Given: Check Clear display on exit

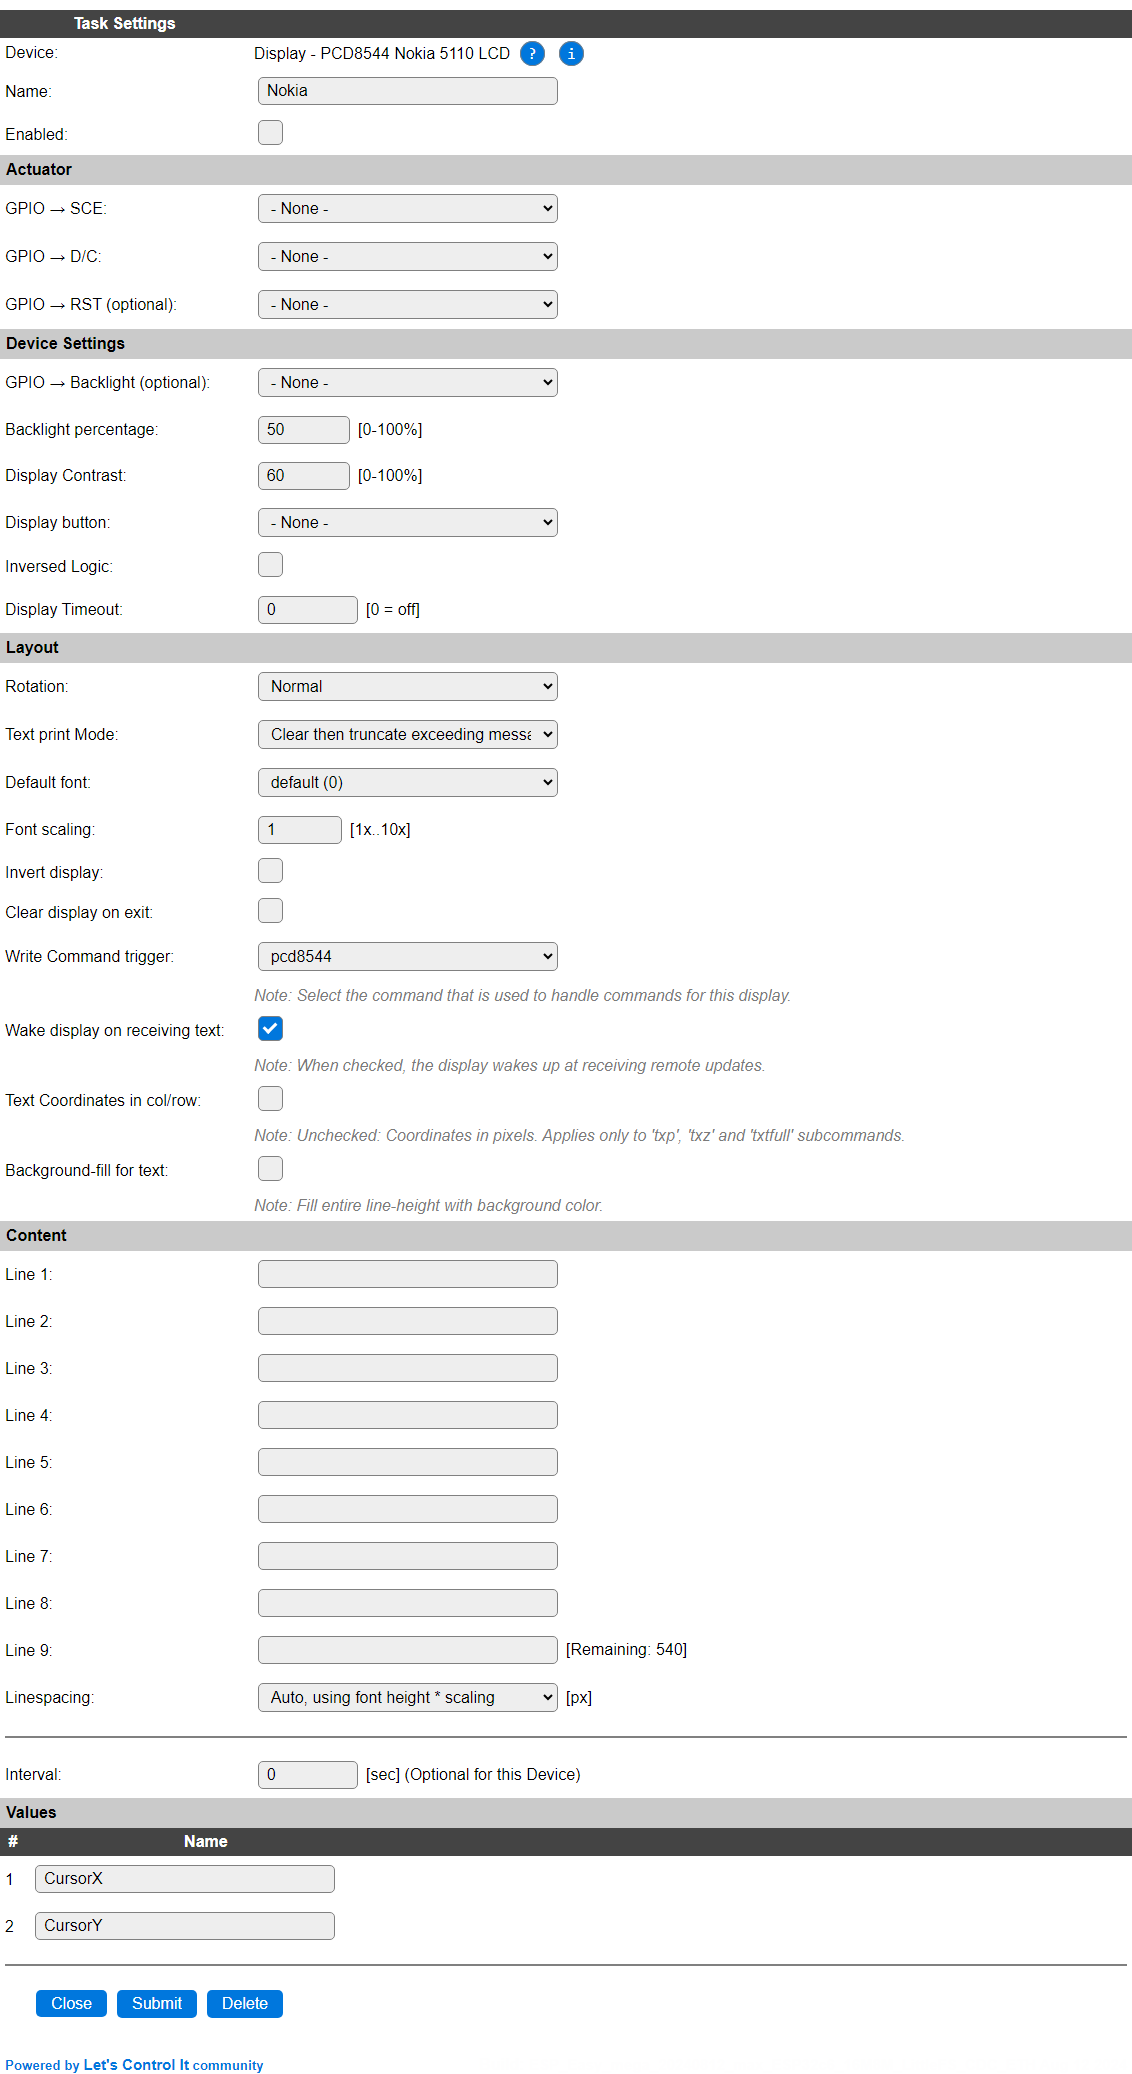Looking at the screenshot, I should 270,911.
